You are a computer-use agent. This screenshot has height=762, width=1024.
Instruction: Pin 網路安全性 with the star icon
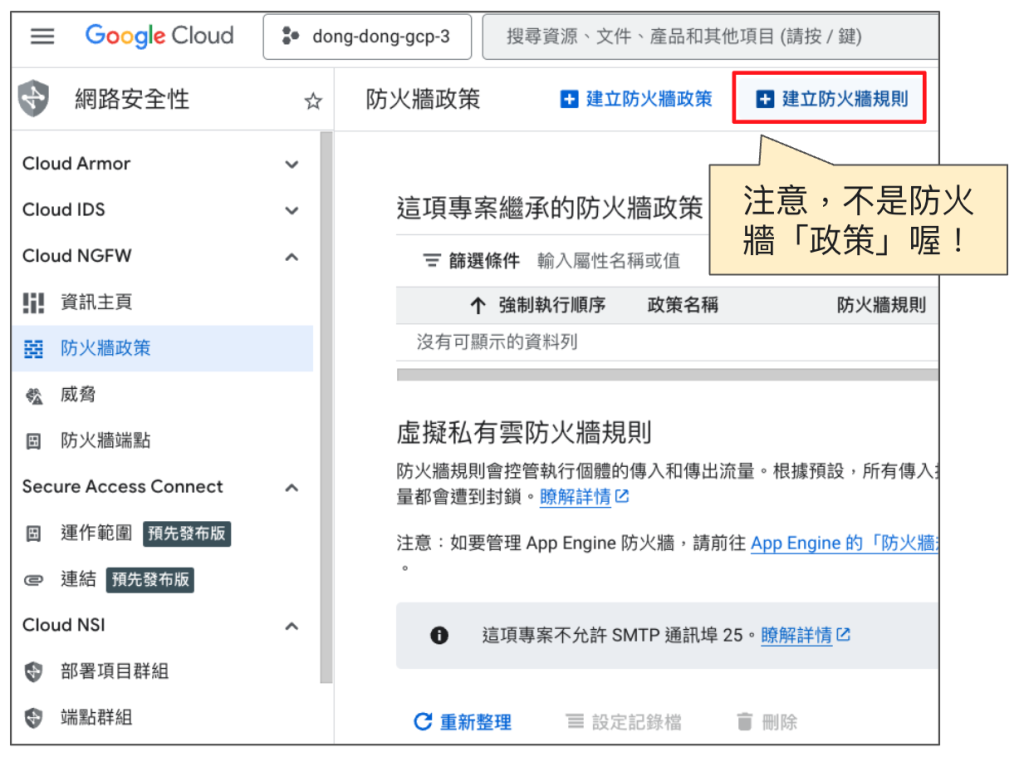(x=313, y=100)
